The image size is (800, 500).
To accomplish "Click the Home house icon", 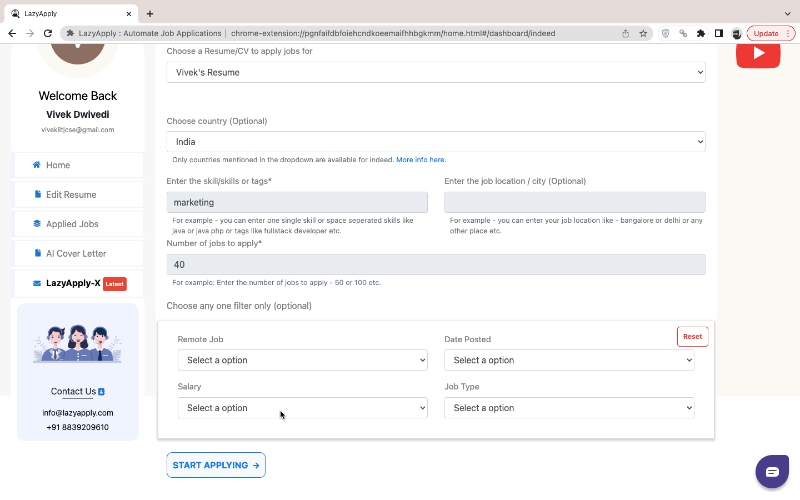I will pos(37,164).
